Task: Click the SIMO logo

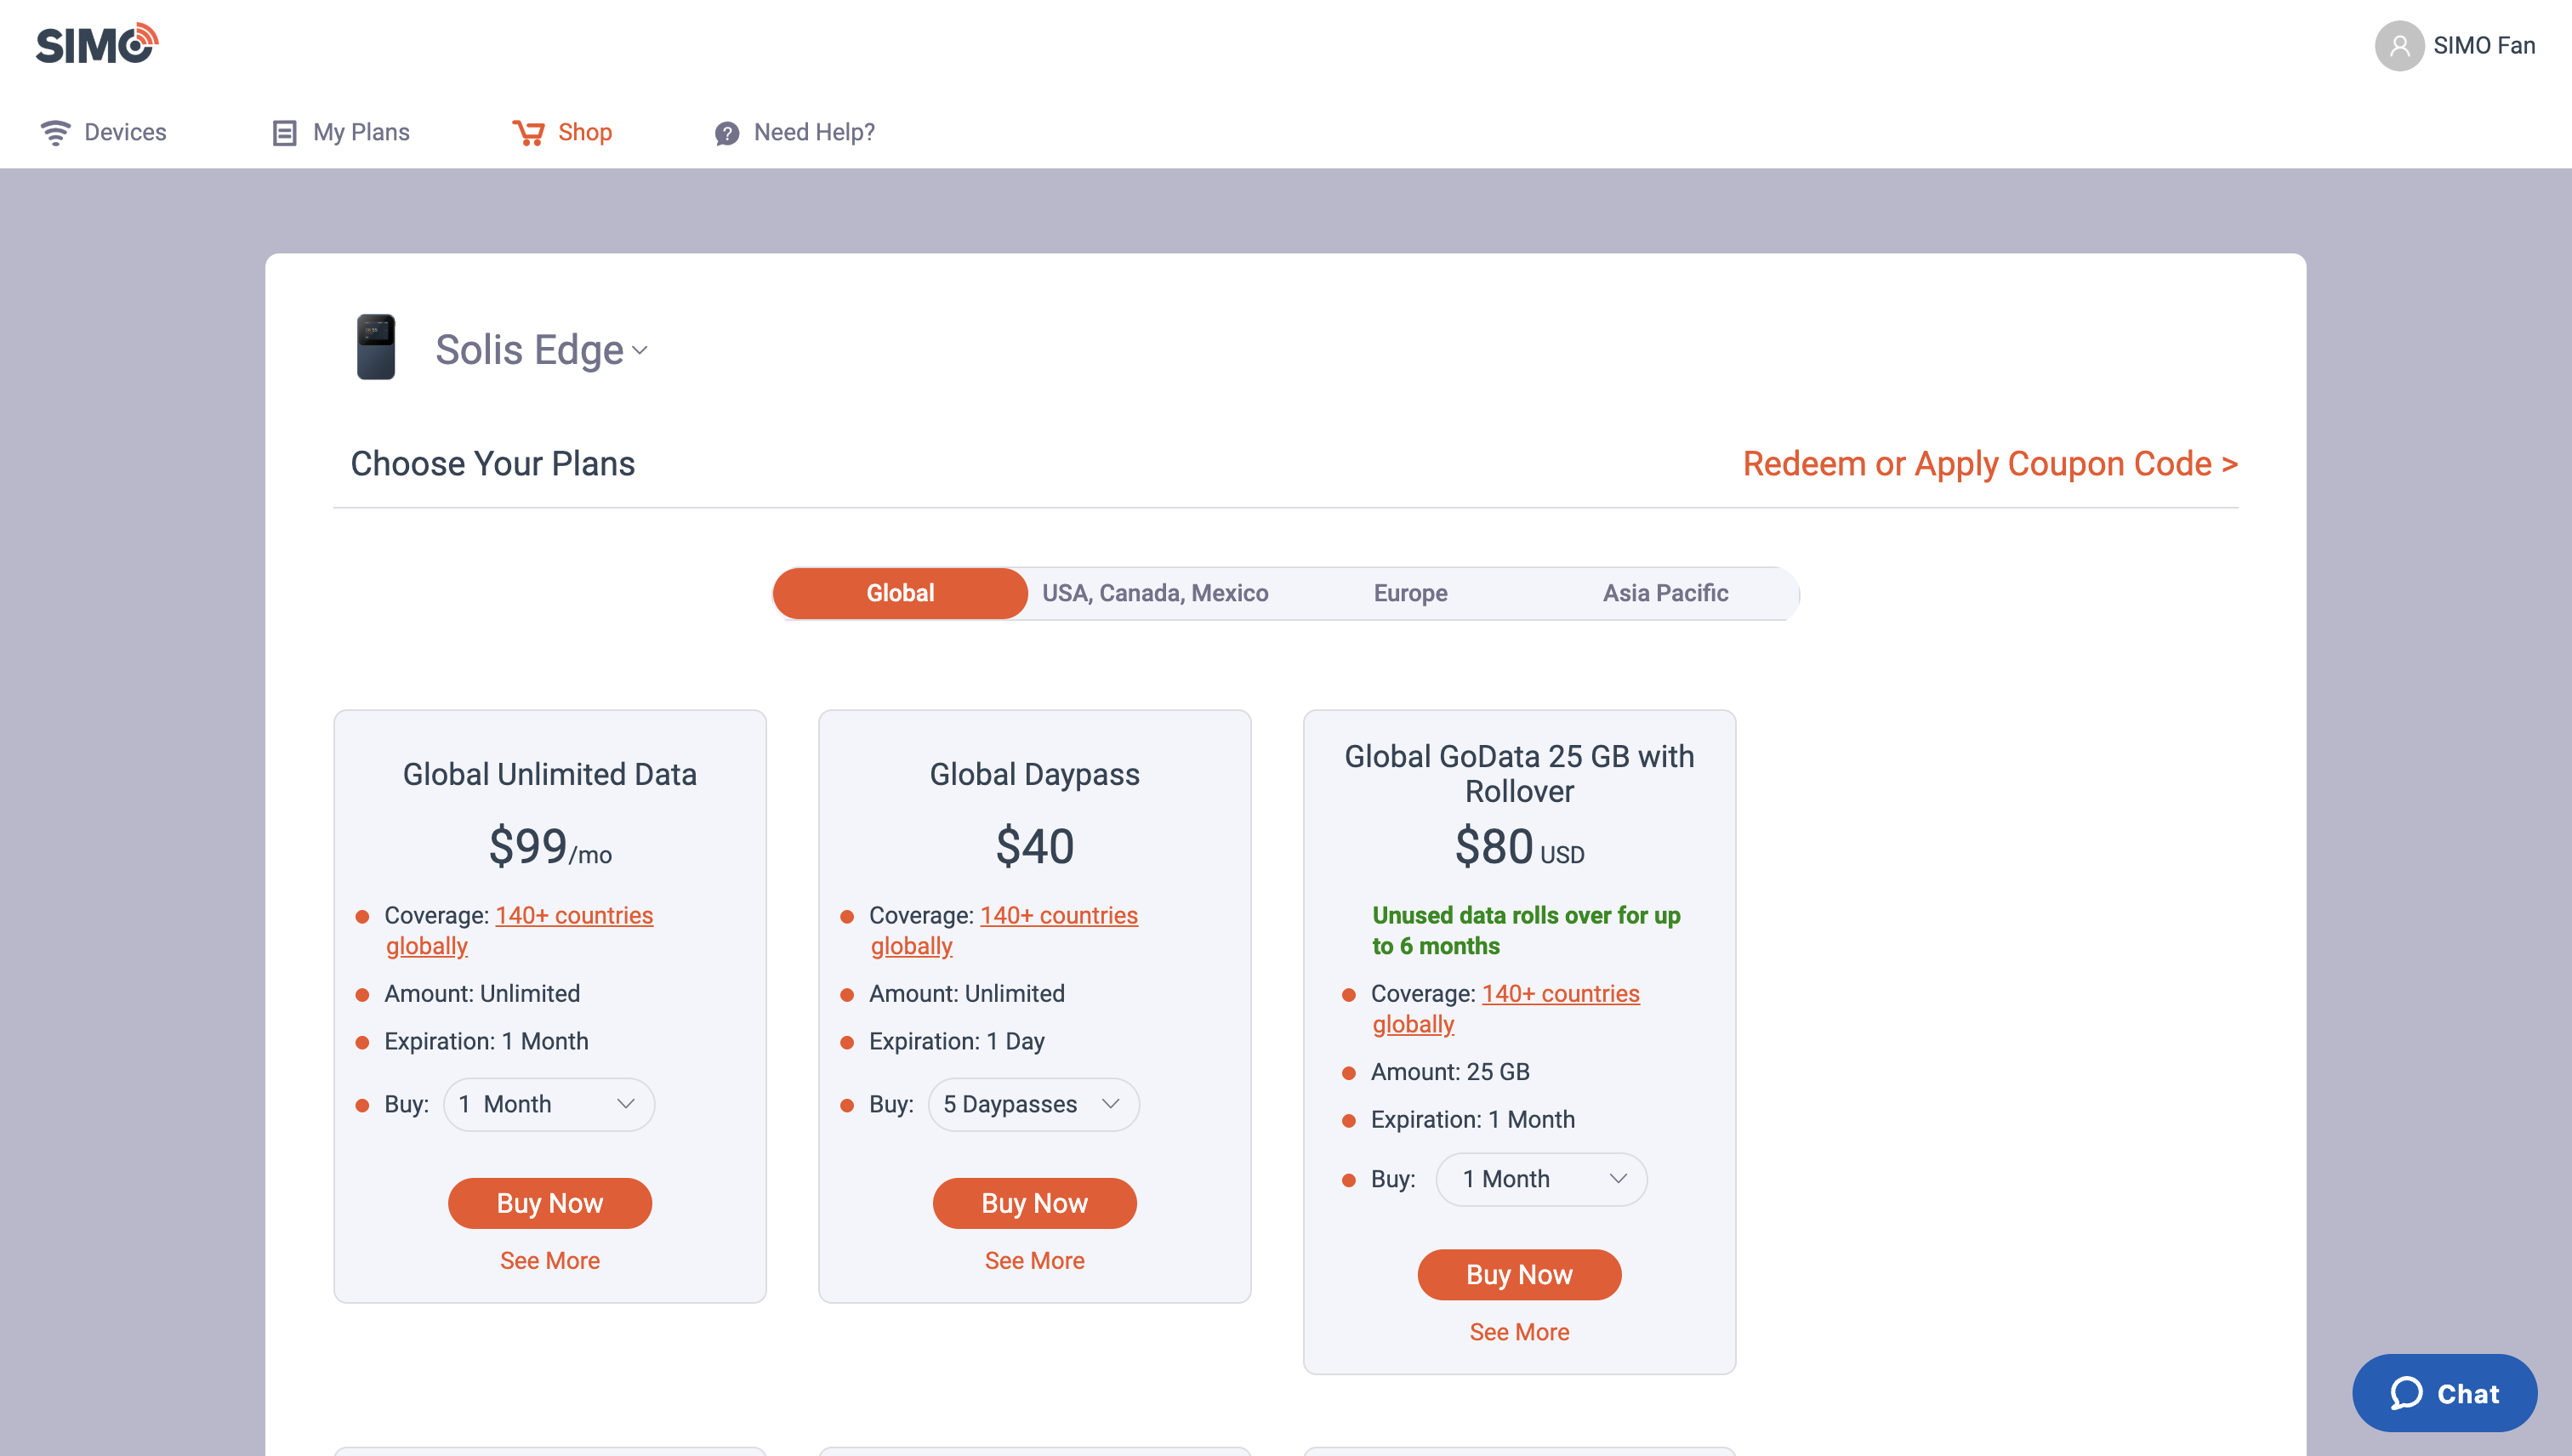Action: [x=97, y=44]
